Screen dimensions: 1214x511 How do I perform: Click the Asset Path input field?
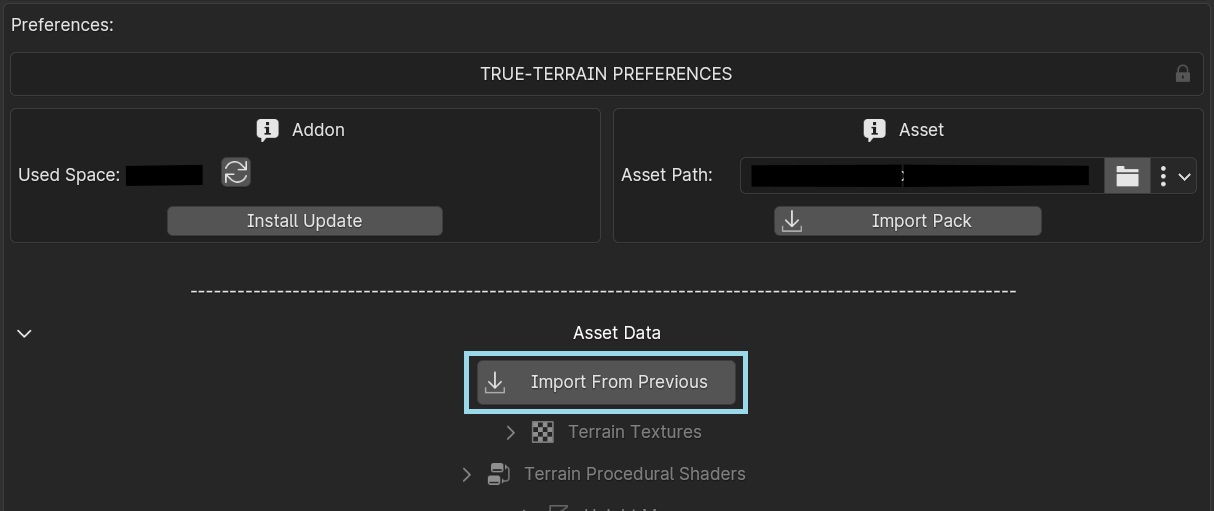pos(921,176)
